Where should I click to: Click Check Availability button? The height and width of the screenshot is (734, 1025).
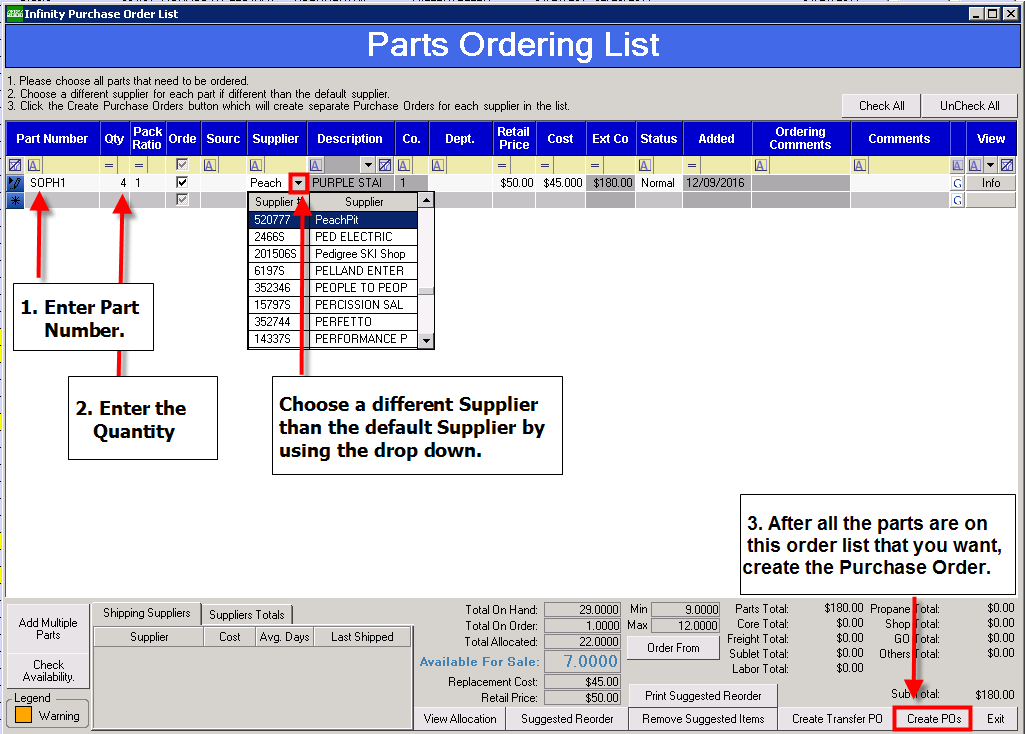click(x=48, y=671)
